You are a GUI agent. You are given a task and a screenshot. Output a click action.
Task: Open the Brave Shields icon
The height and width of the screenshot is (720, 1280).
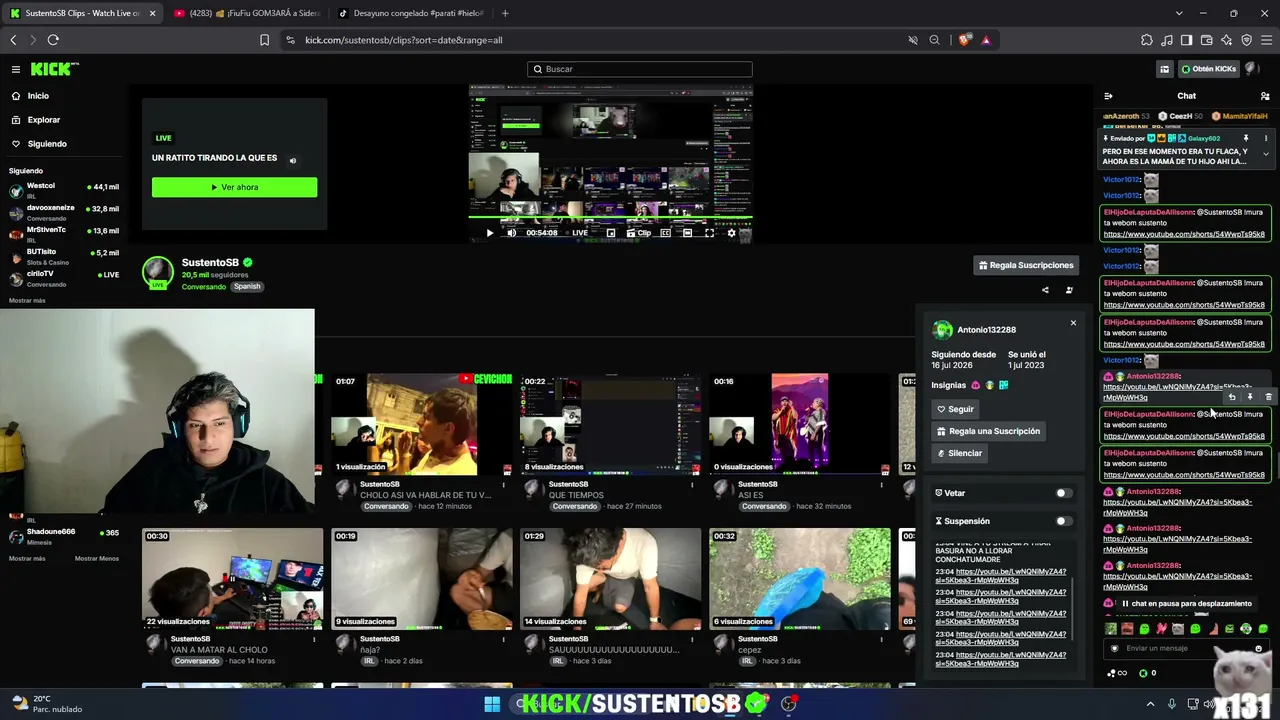[x=964, y=40]
